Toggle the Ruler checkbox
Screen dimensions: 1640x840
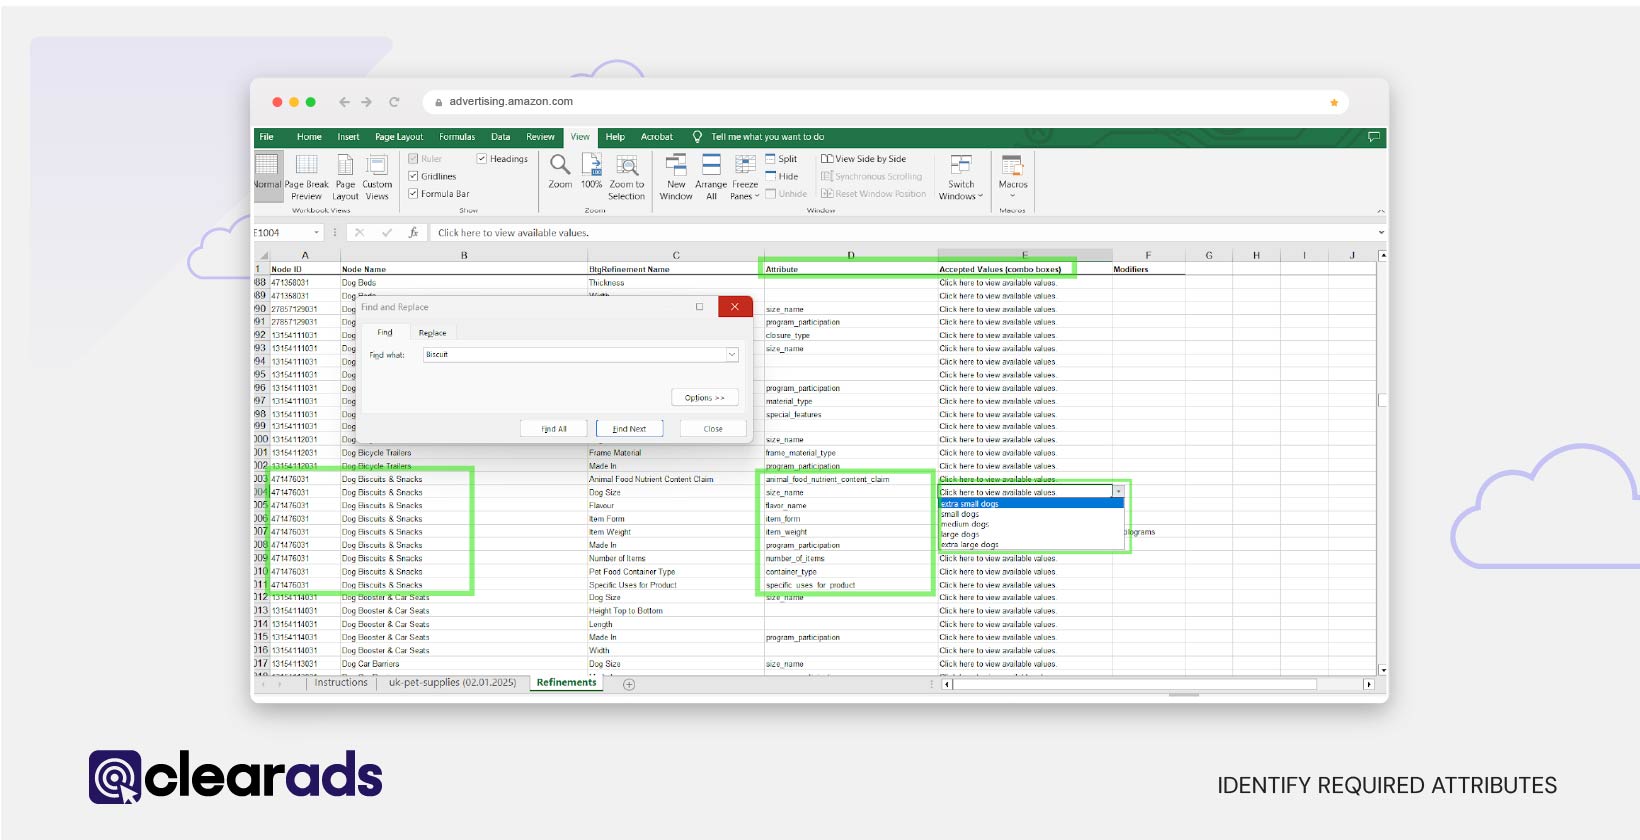tap(413, 159)
